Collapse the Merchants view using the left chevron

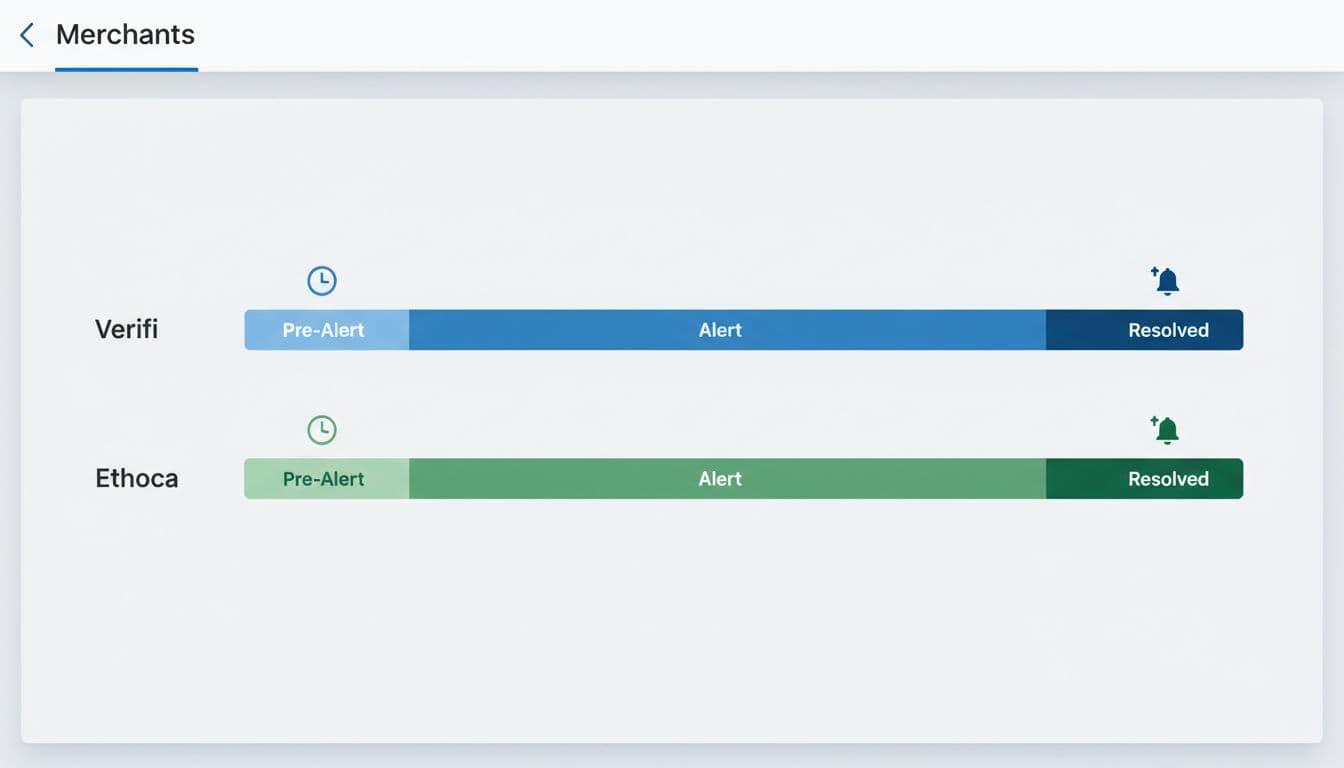point(25,34)
